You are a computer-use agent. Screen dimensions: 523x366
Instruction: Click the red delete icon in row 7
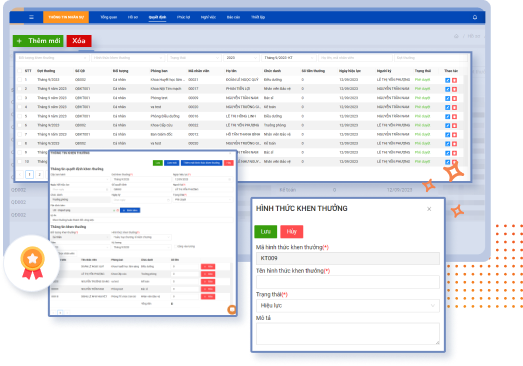(x=454, y=135)
